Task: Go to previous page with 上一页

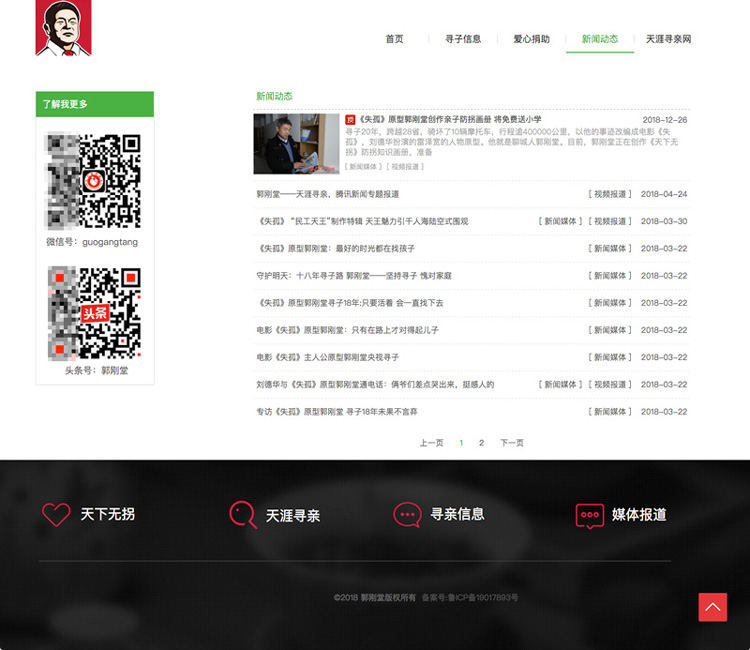Action: coord(431,443)
